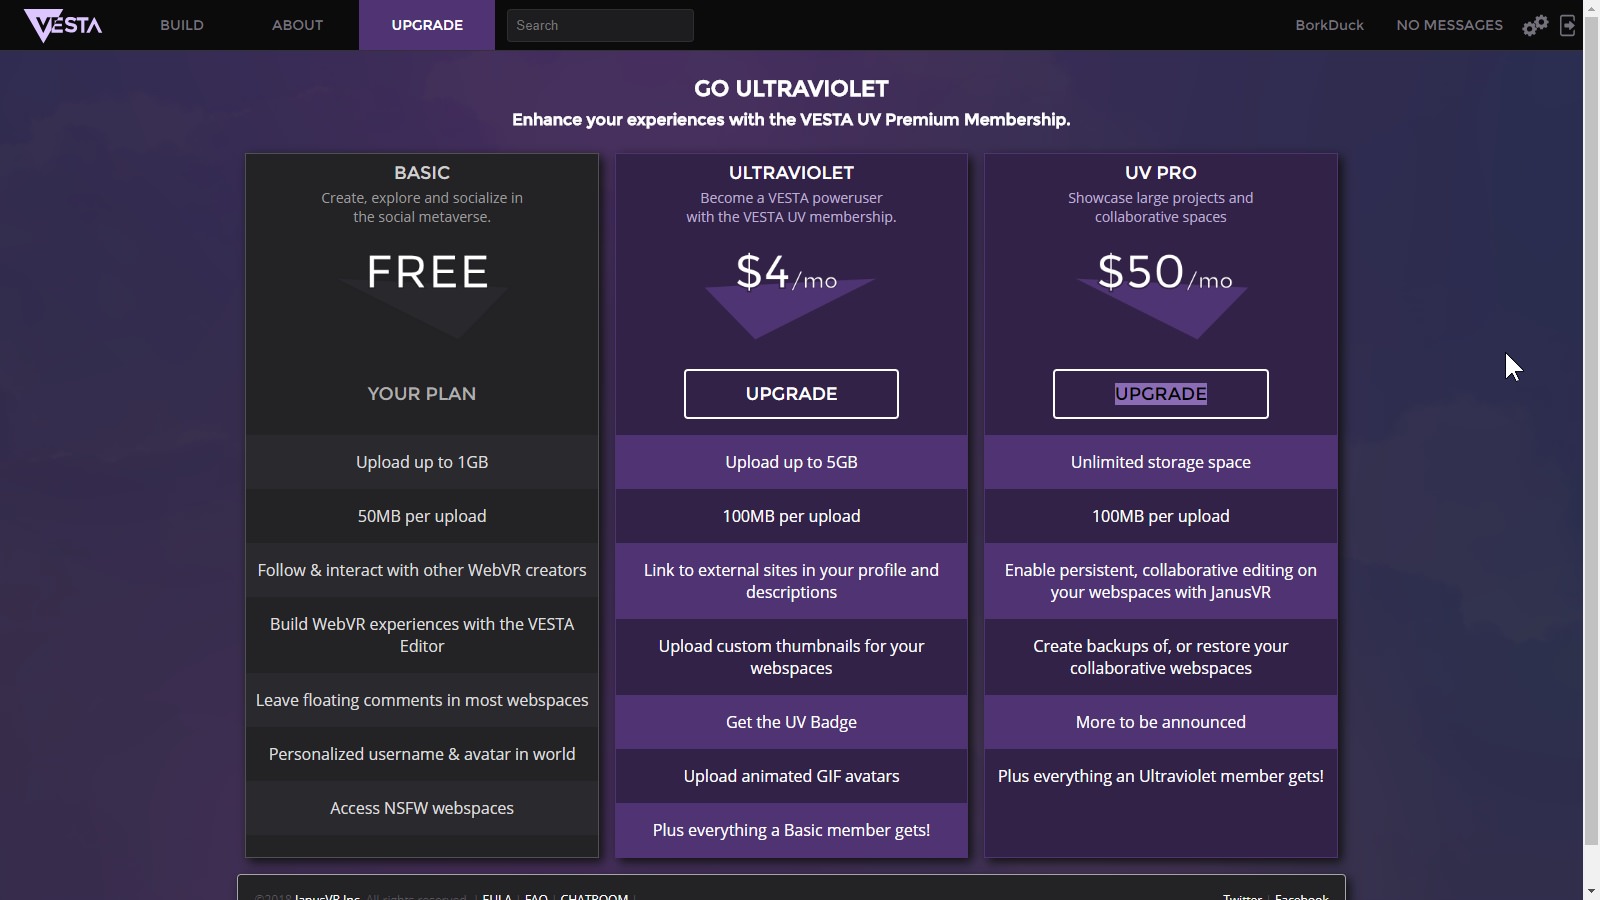Open NO MESSAGES inbox
Screen dimensions: 1600x900
click(1449, 25)
